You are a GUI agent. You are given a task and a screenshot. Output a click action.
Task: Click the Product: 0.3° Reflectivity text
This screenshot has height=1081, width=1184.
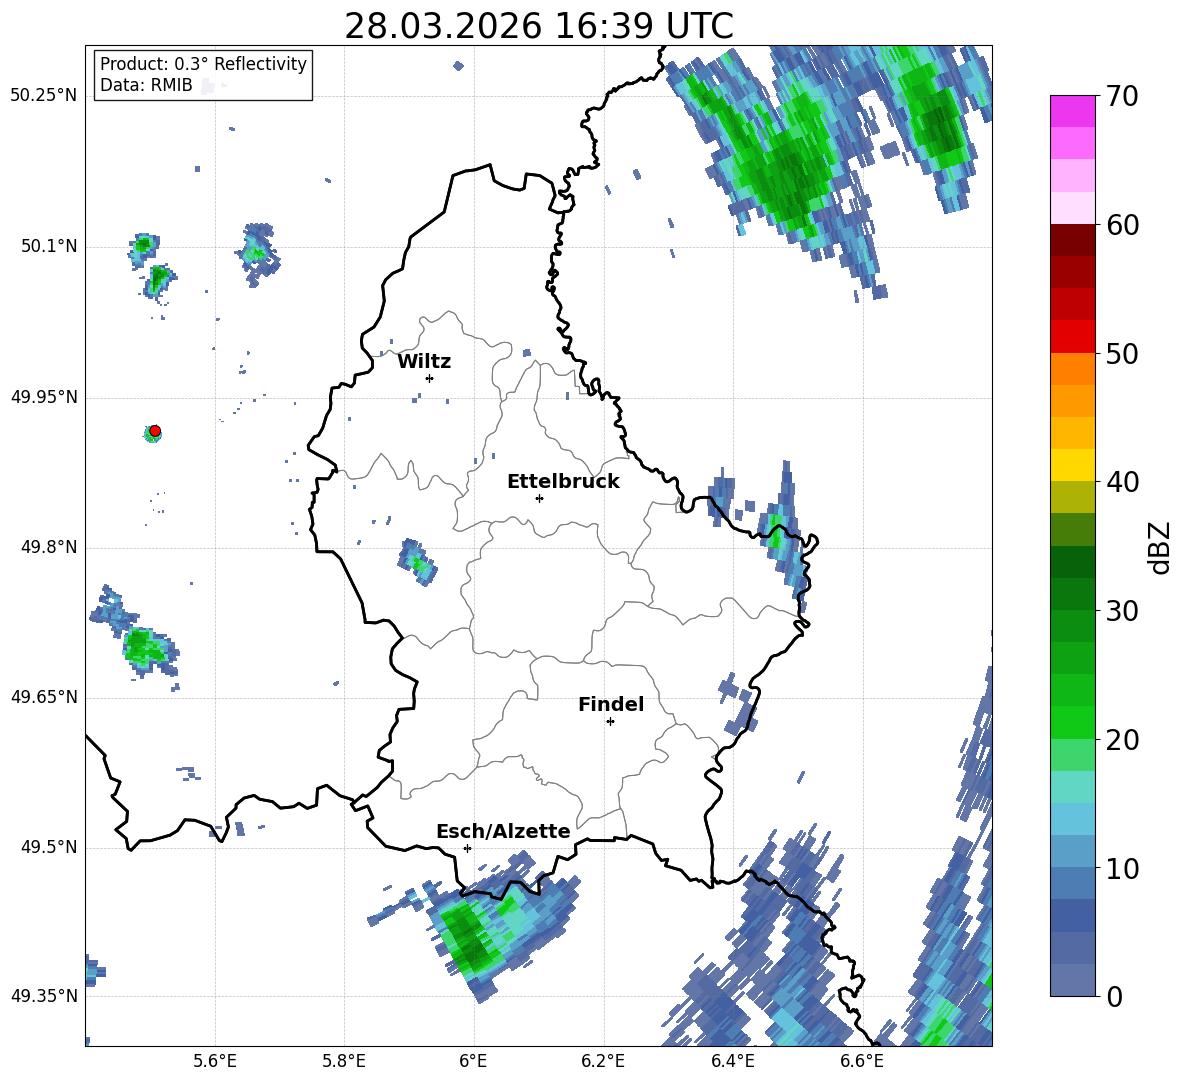point(203,64)
